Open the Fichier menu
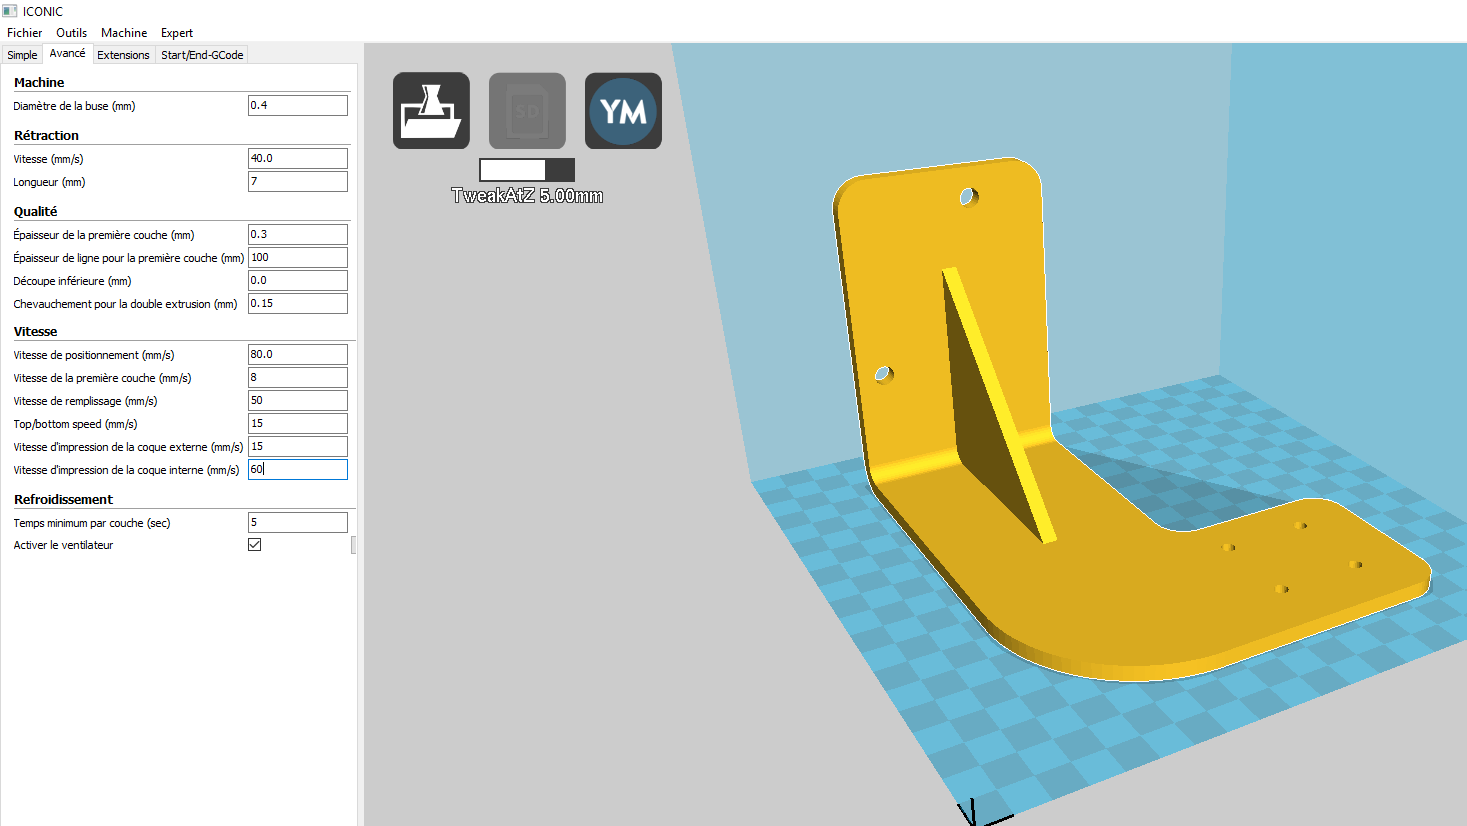This screenshot has height=826, width=1467. pyautogui.click(x=25, y=33)
